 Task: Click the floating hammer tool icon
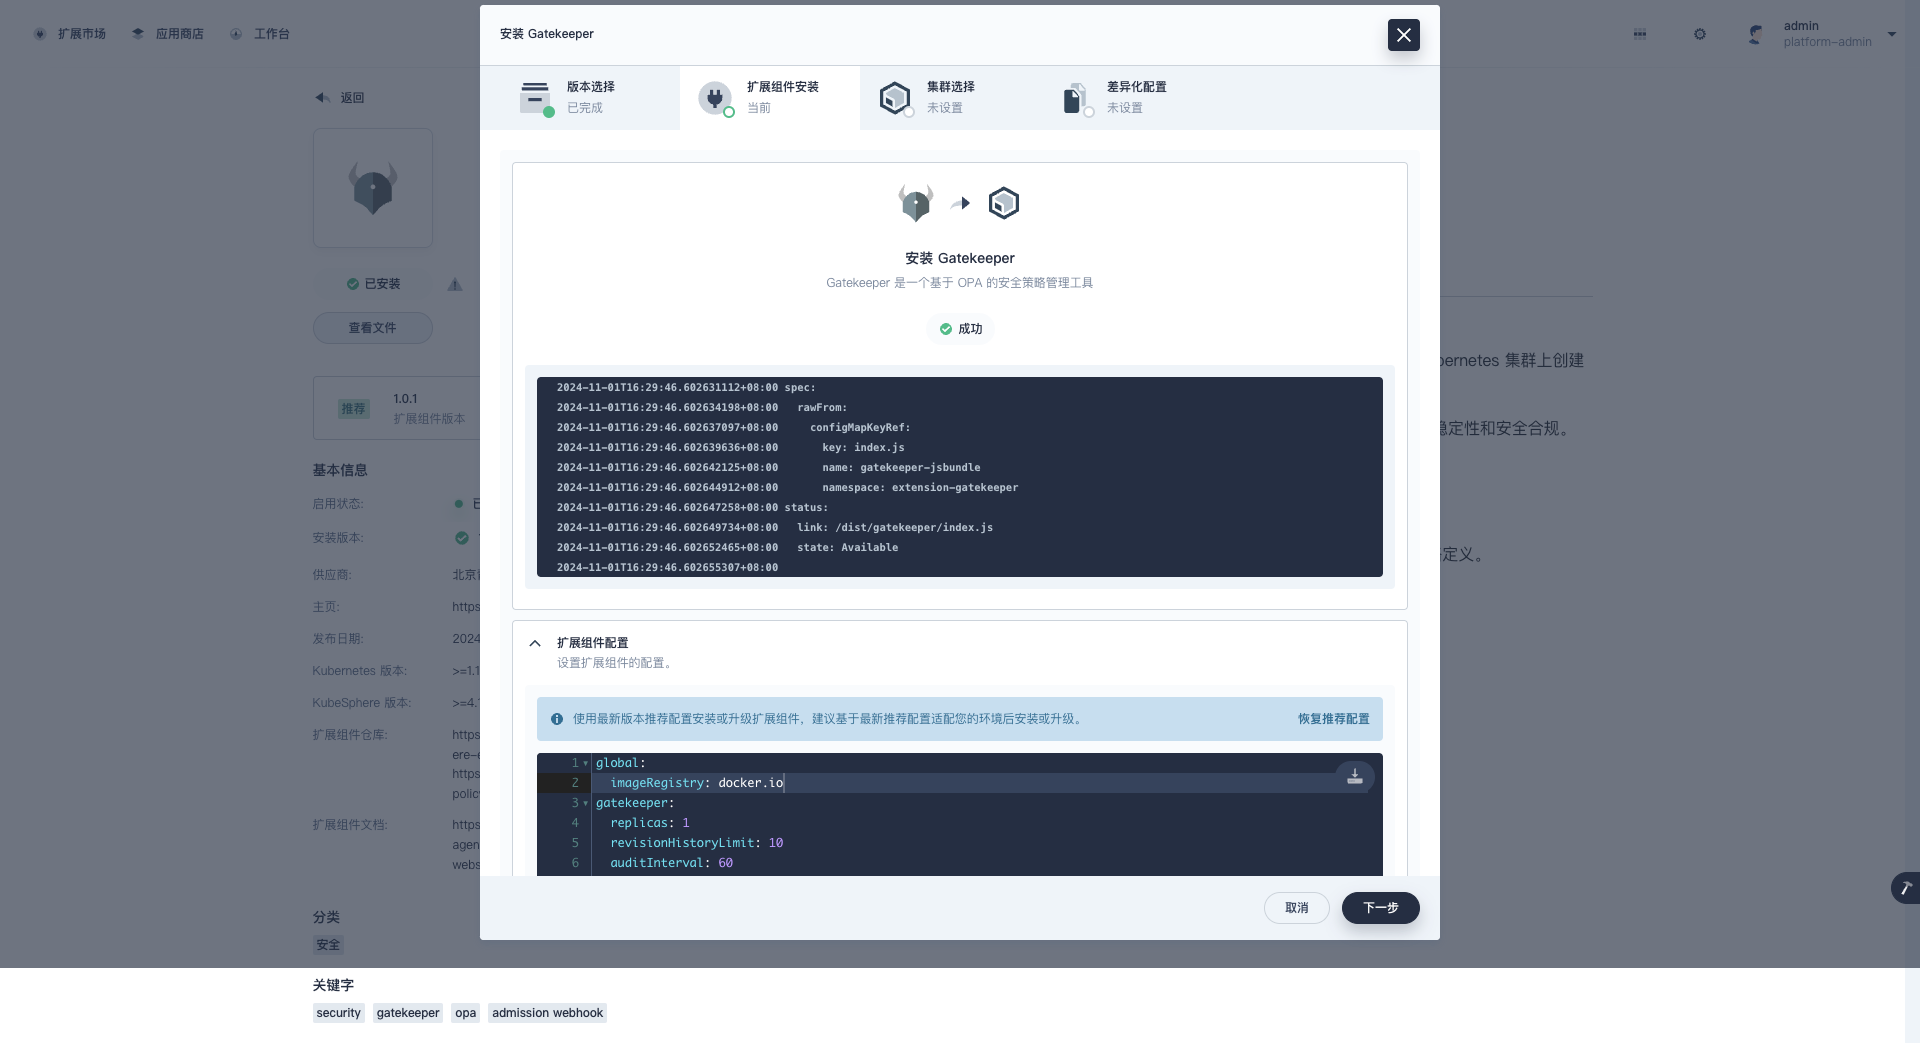tap(1905, 888)
